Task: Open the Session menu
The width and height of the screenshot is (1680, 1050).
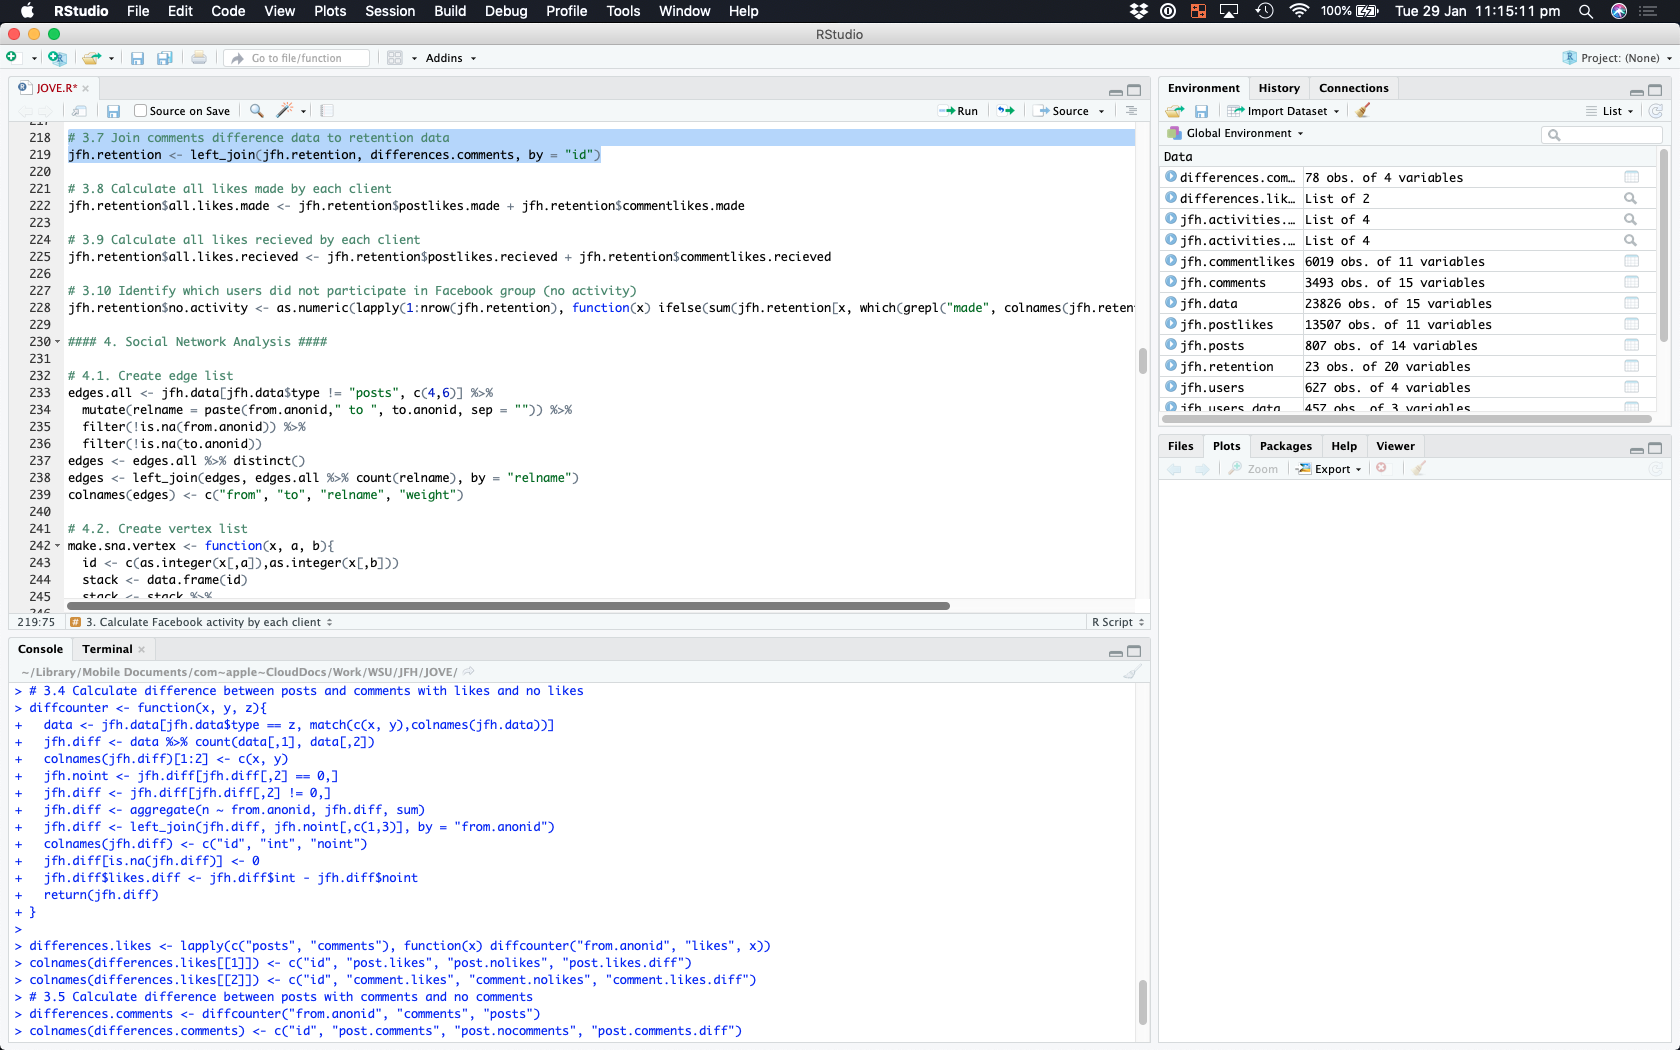Action: [x=390, y=11]
